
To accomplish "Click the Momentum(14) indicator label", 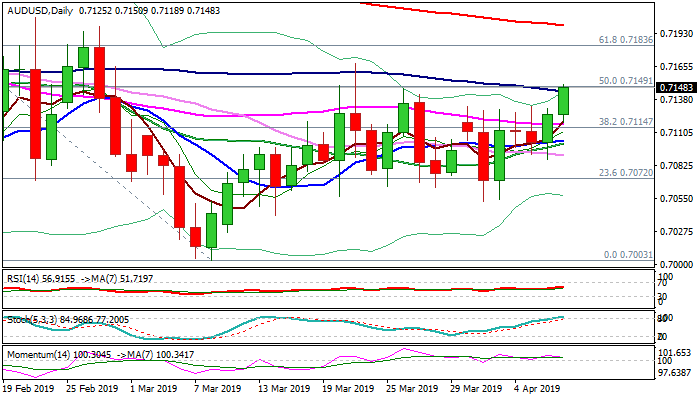I will pos(32,353).
